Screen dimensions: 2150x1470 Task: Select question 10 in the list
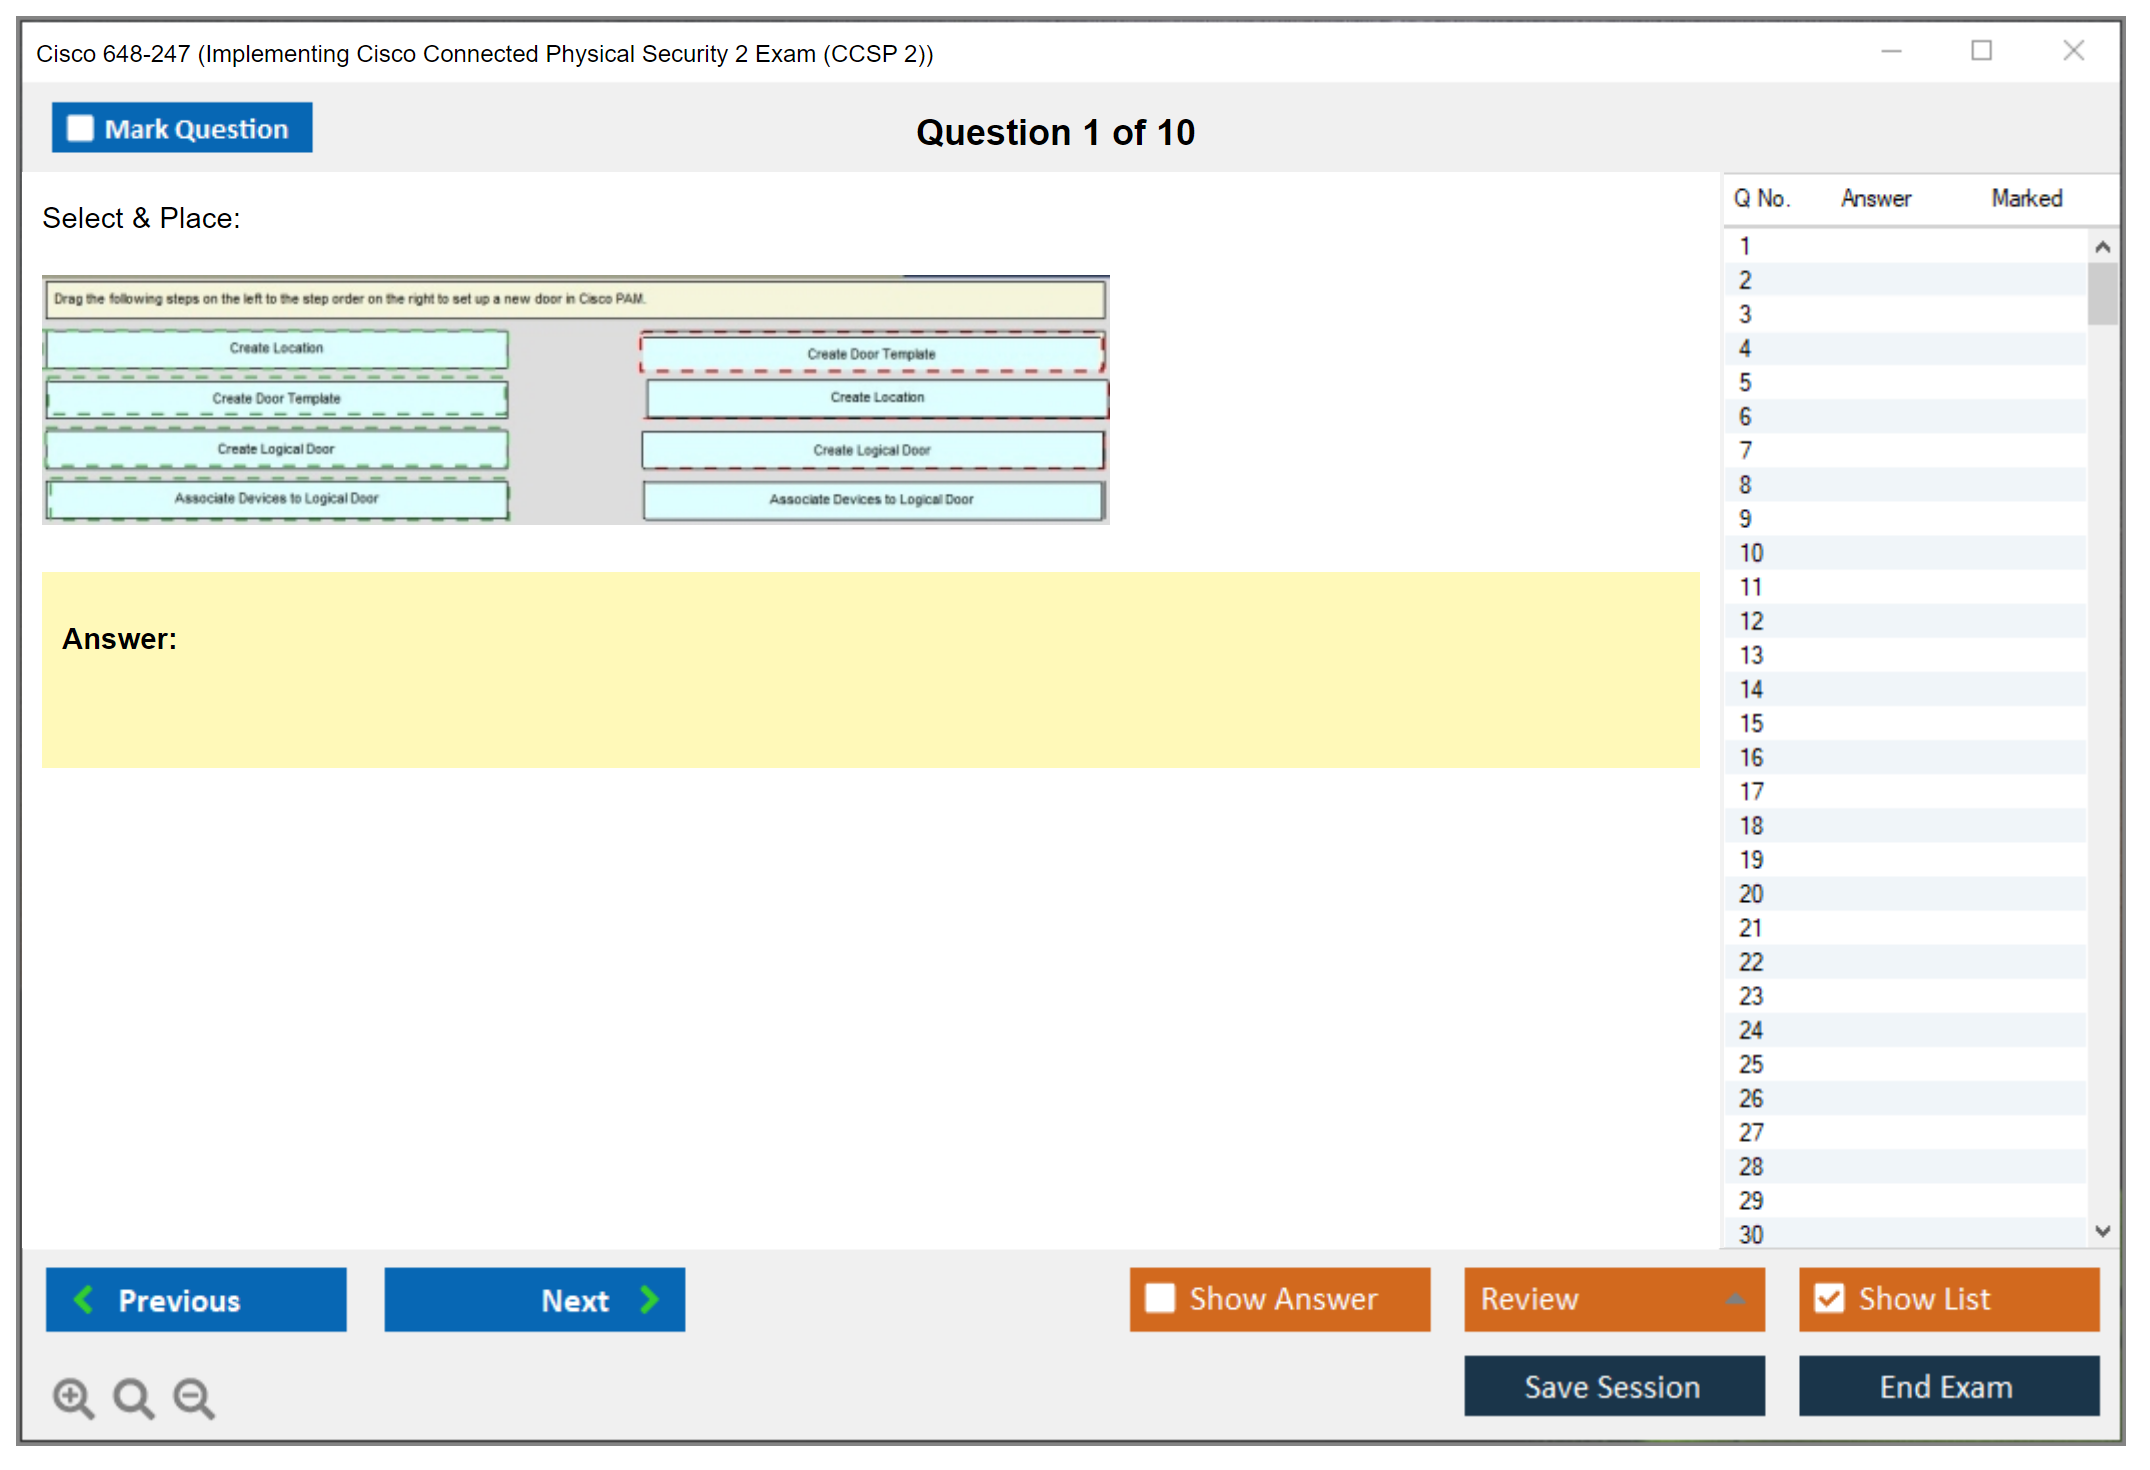point(1751,553)
